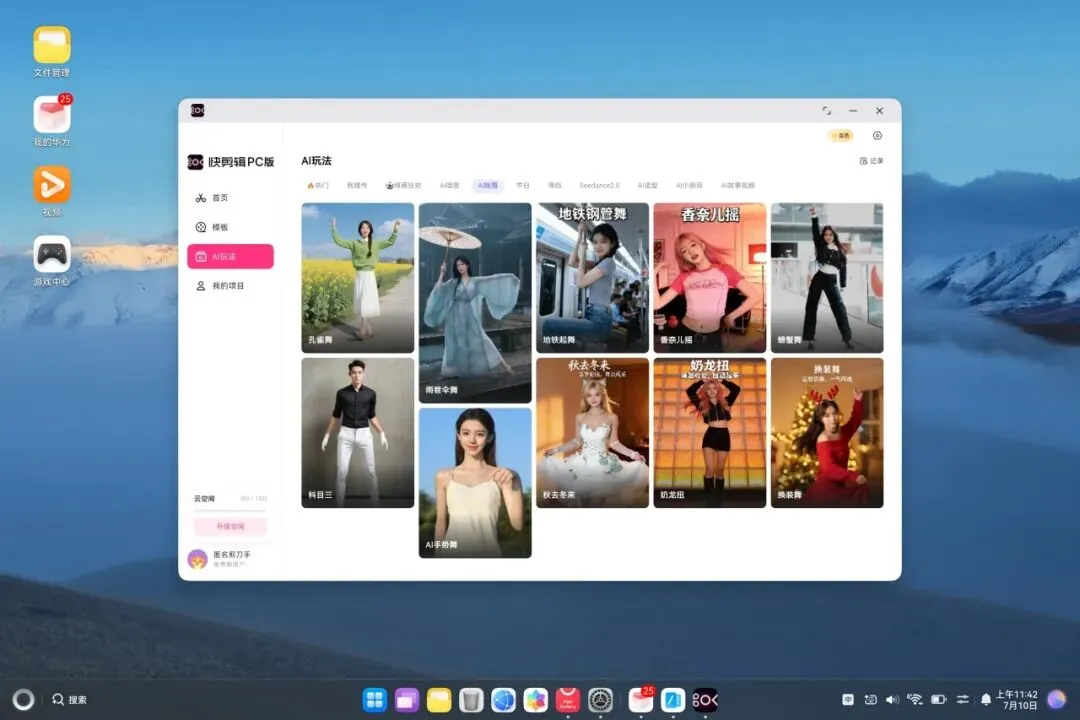Viewport: 1080px width, 720px height.
Task: Open the trash bin icon in the taskbar
Action: (x=471, y=700)
